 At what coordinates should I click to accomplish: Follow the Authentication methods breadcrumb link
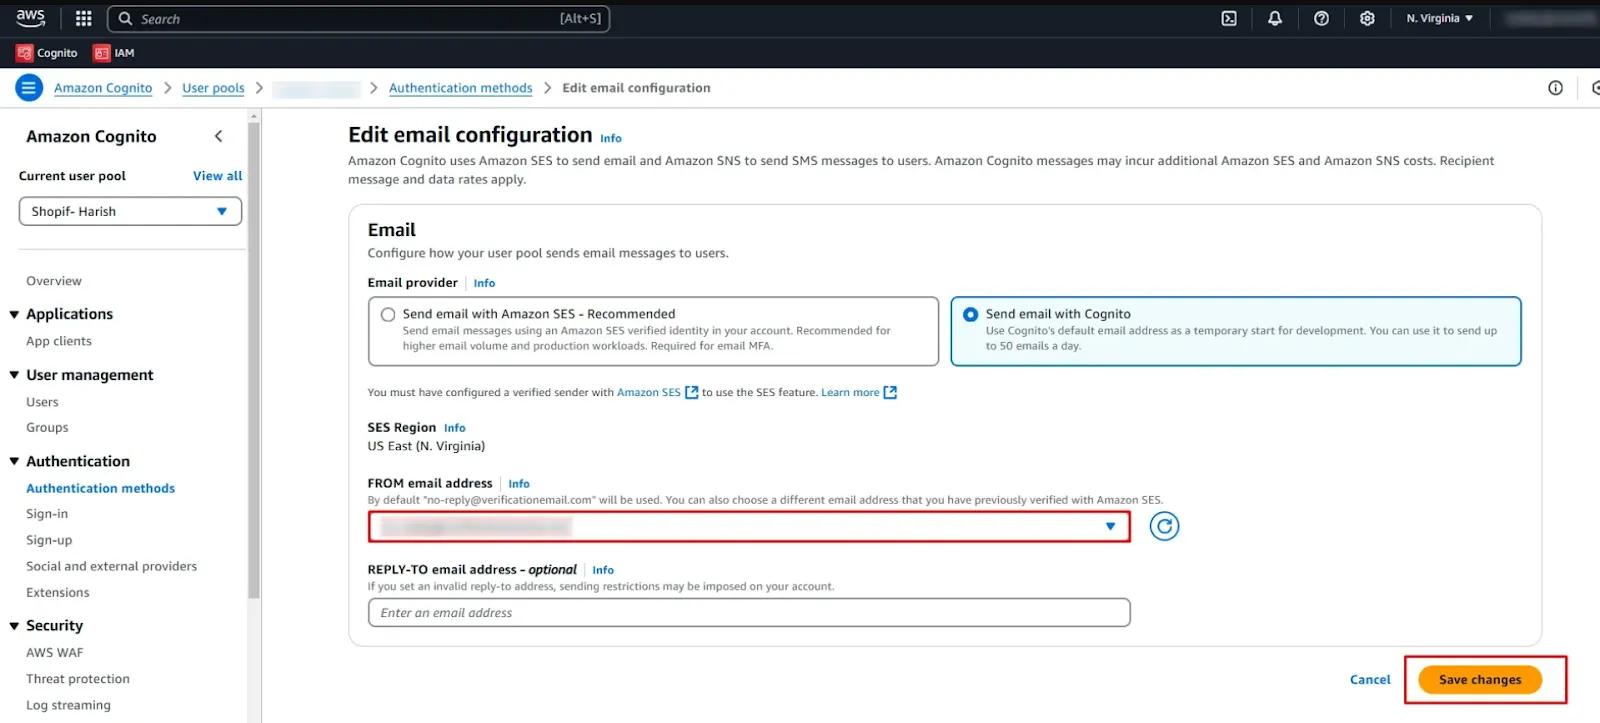point(461,88)
